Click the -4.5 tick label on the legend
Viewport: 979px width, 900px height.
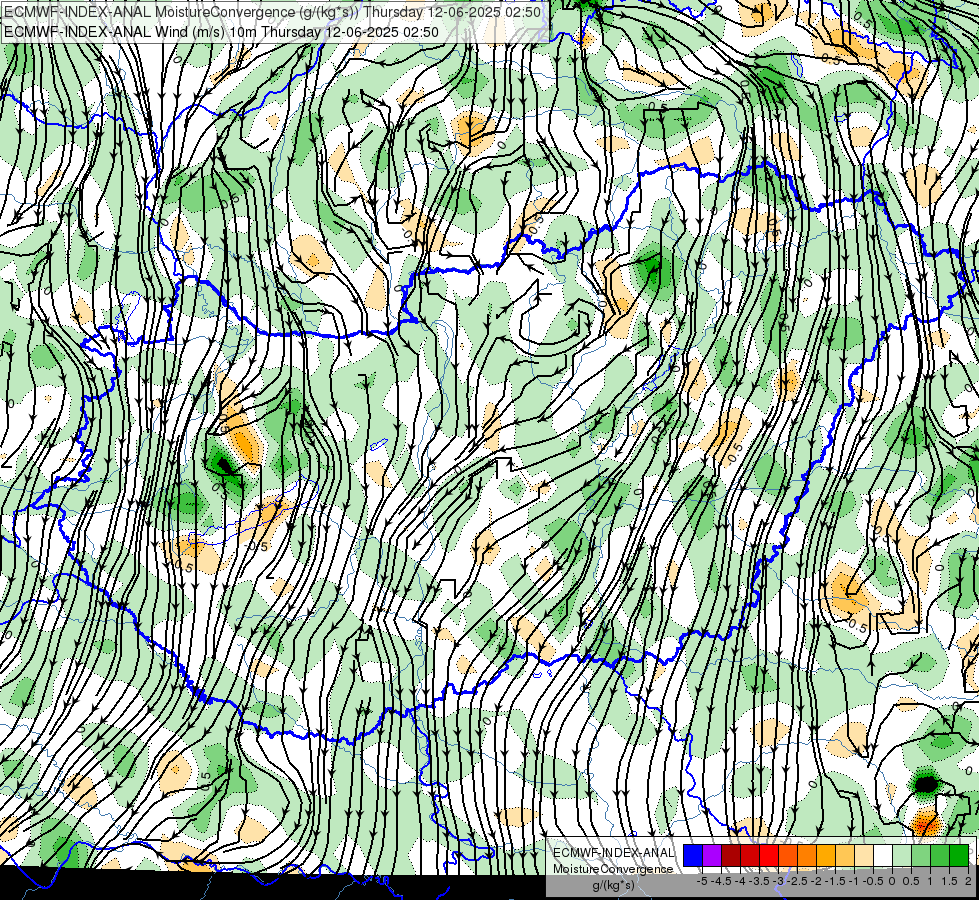[721, 881]
